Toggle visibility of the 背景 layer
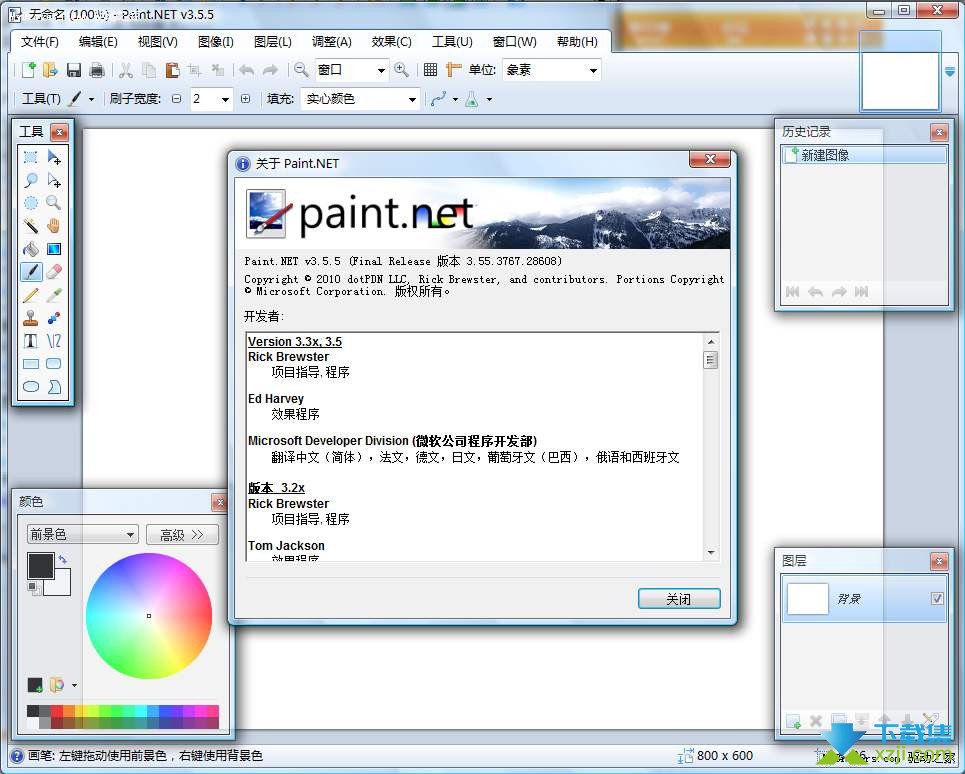Image resolution: width=965 pixels, height=774 pixels. 937,598
